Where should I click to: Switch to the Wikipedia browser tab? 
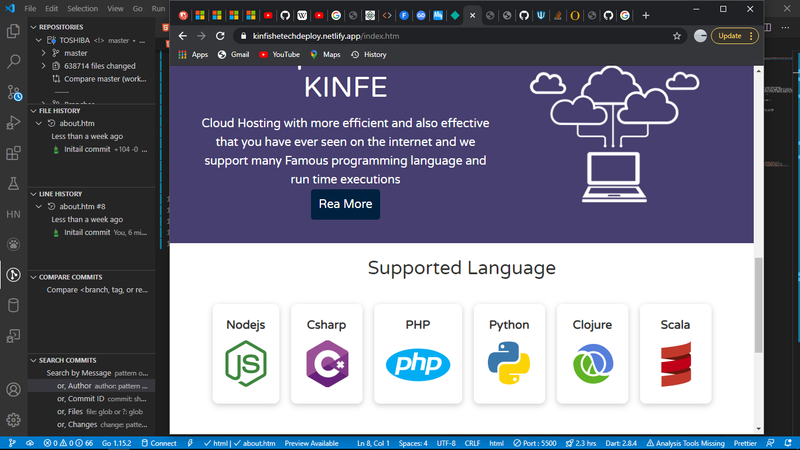click(x=302, y=15)
